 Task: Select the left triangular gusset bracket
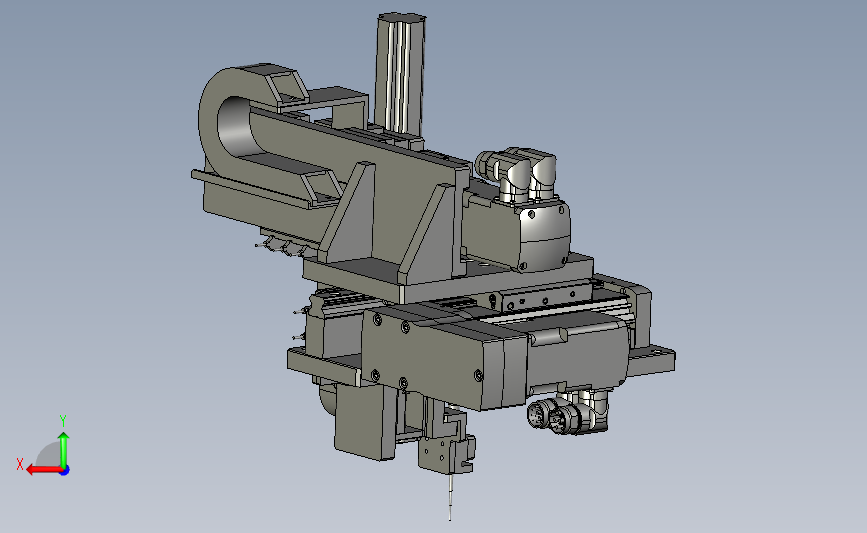349,213
